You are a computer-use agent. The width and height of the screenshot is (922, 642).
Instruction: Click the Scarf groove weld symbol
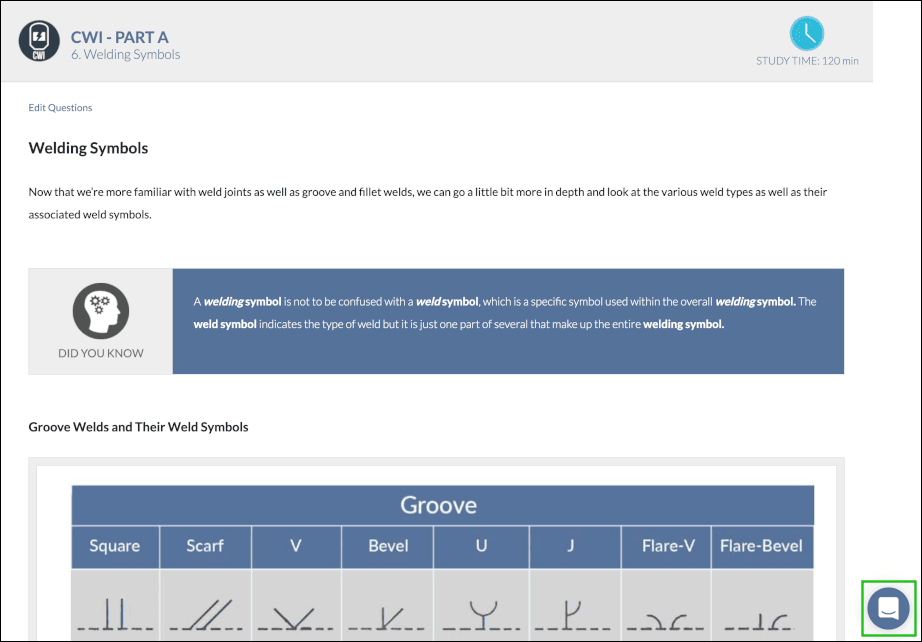[204, 614]
